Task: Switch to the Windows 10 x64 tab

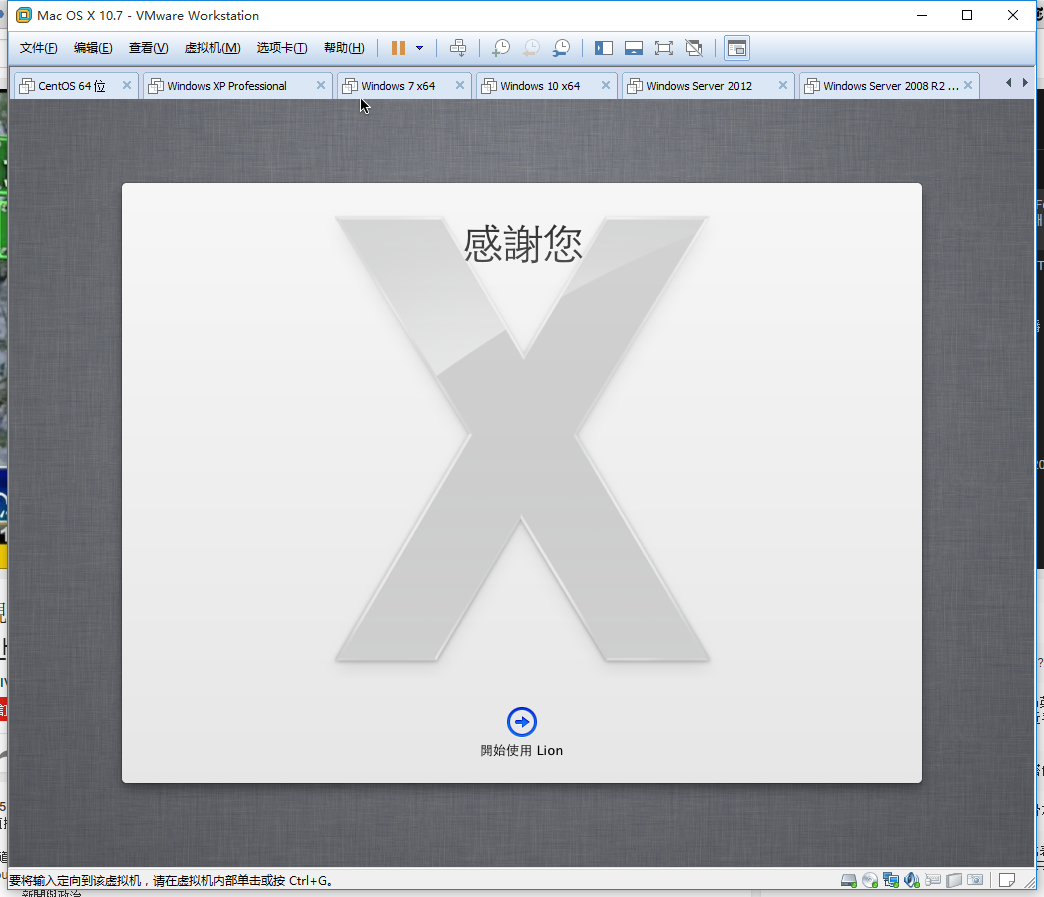Action: point(540,86)
